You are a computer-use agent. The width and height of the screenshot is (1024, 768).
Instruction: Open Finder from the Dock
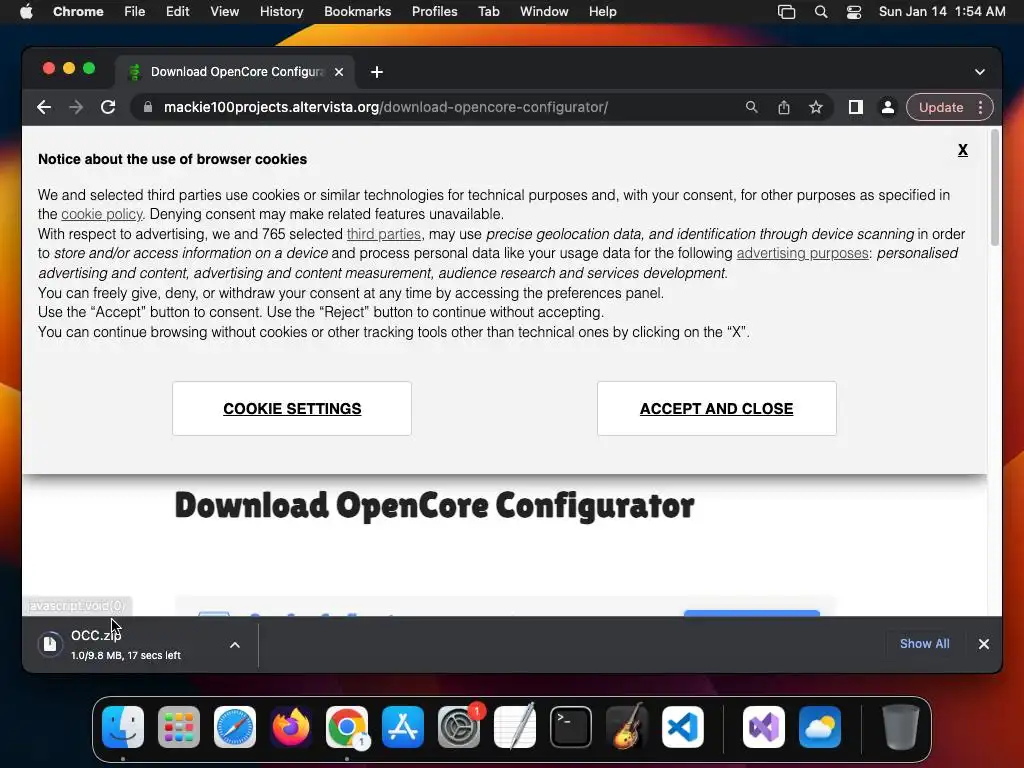(123, 727)
